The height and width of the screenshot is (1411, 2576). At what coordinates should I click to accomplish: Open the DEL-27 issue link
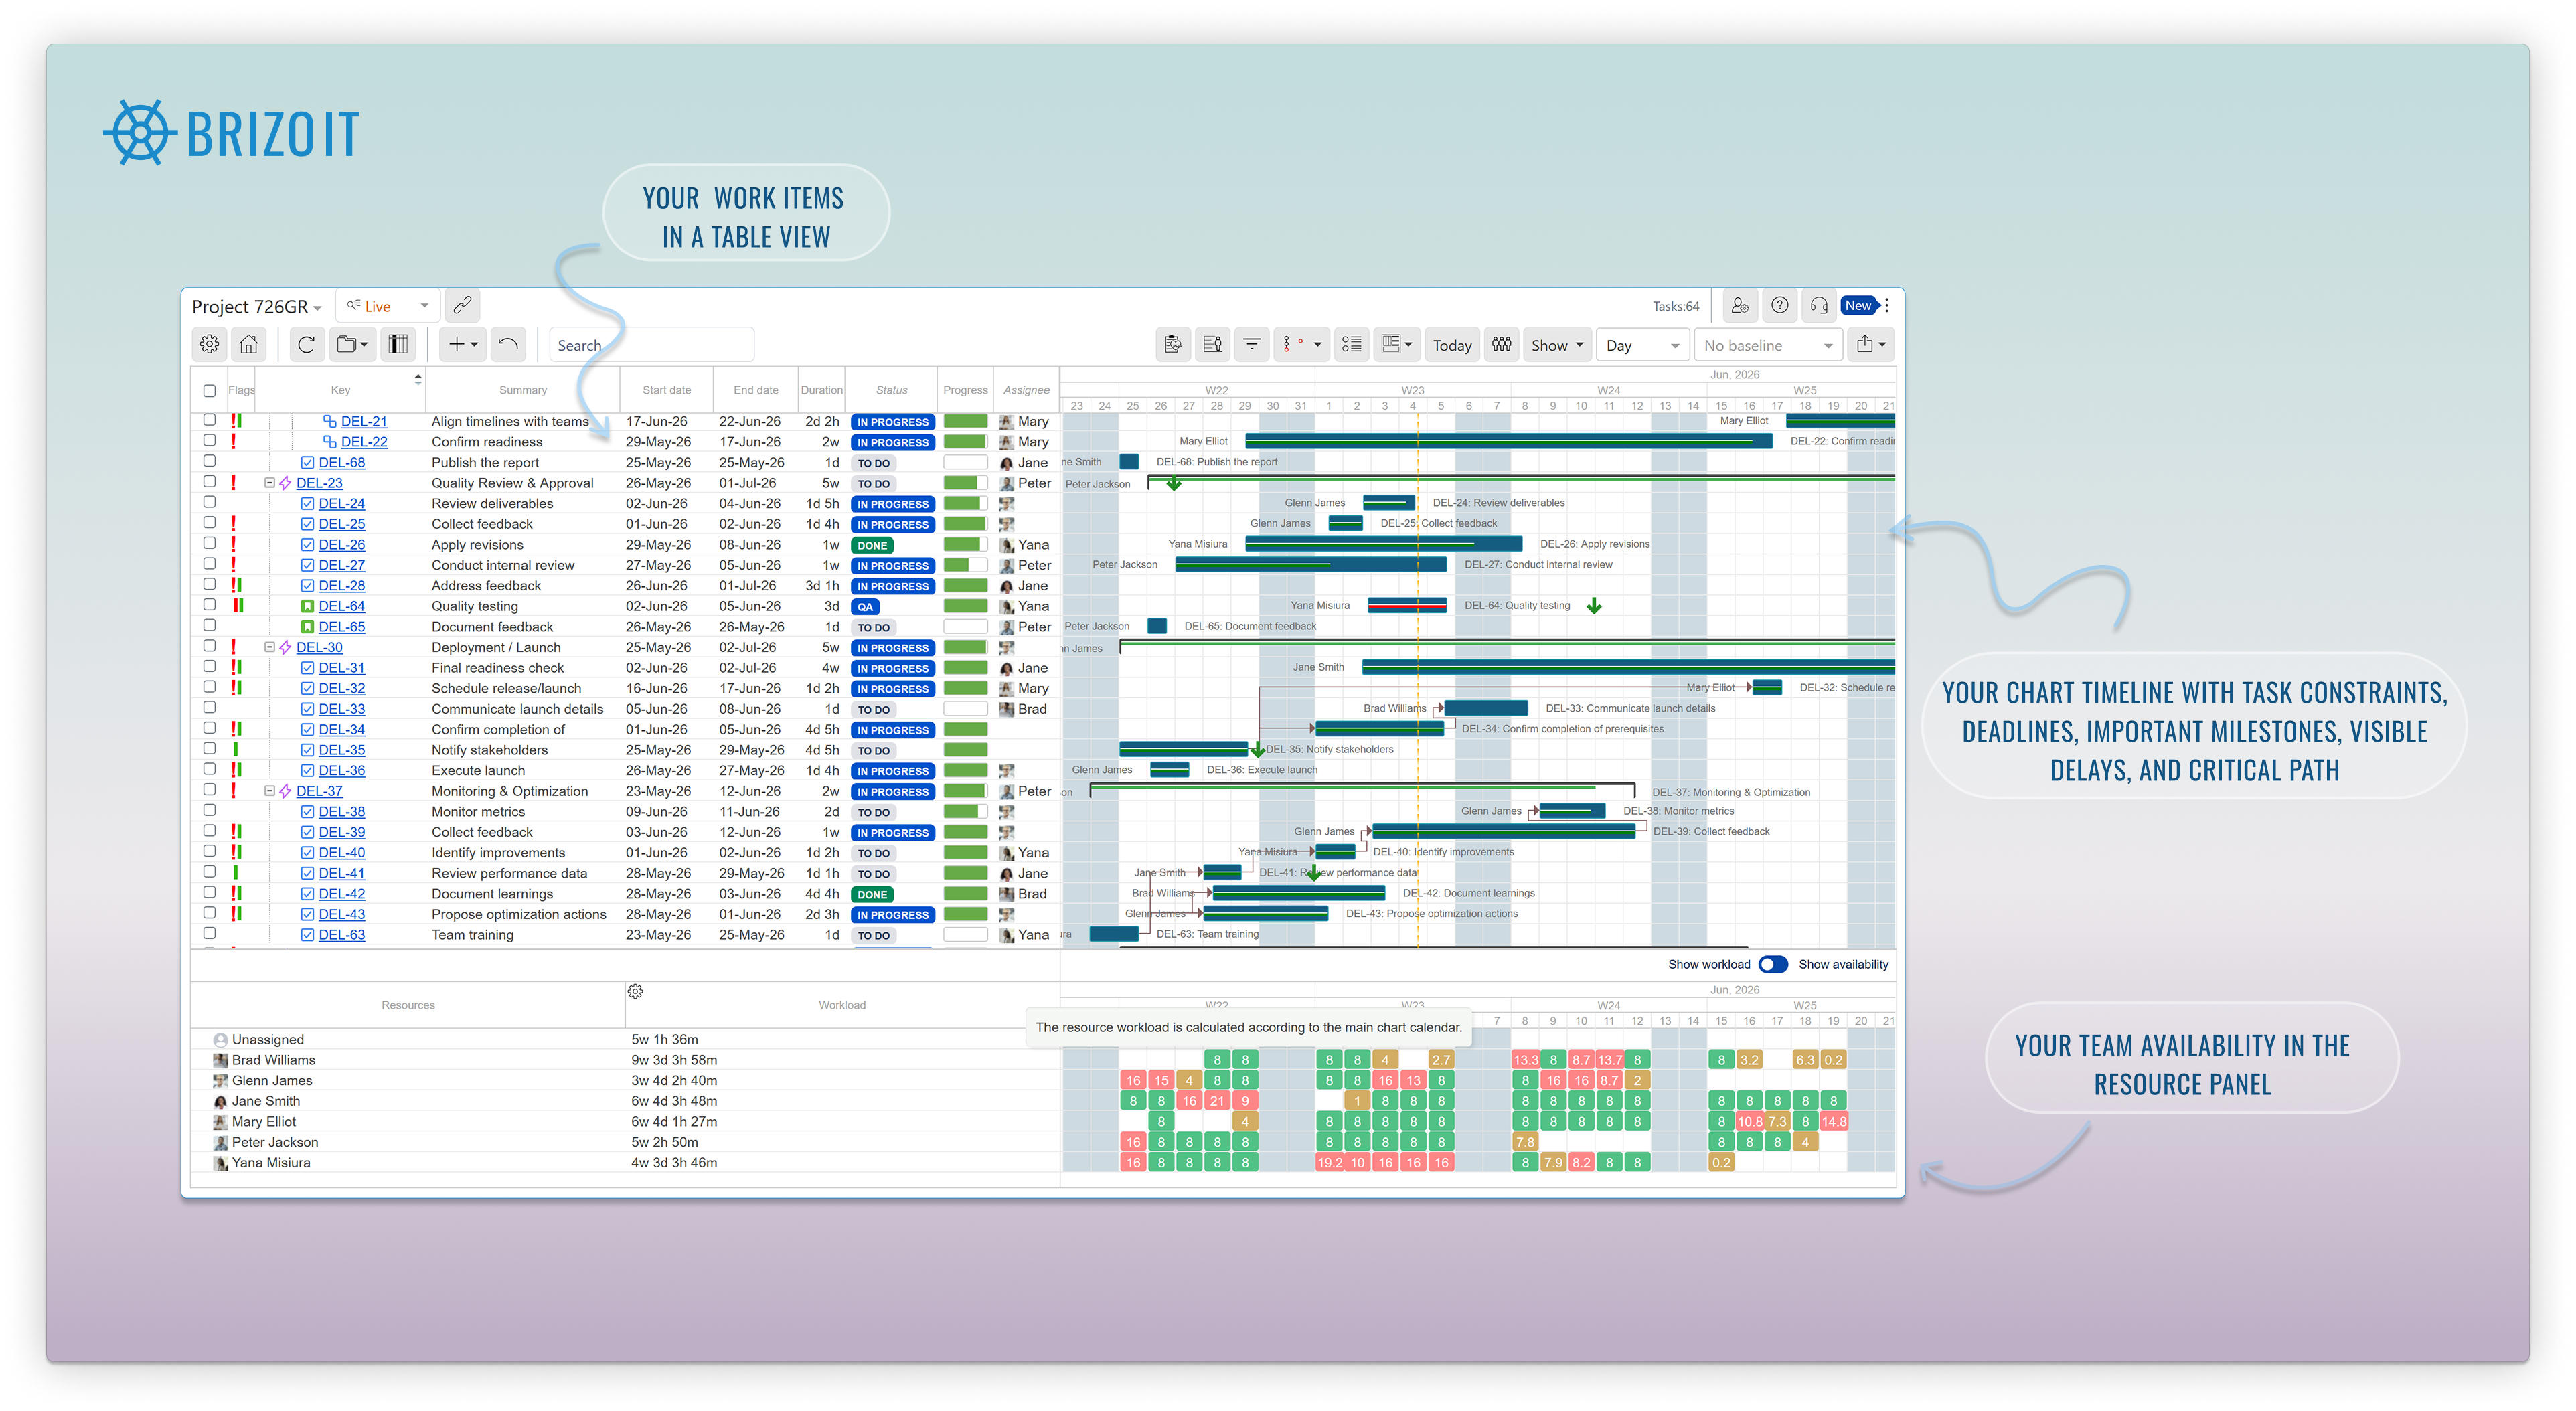coord(342,565)
